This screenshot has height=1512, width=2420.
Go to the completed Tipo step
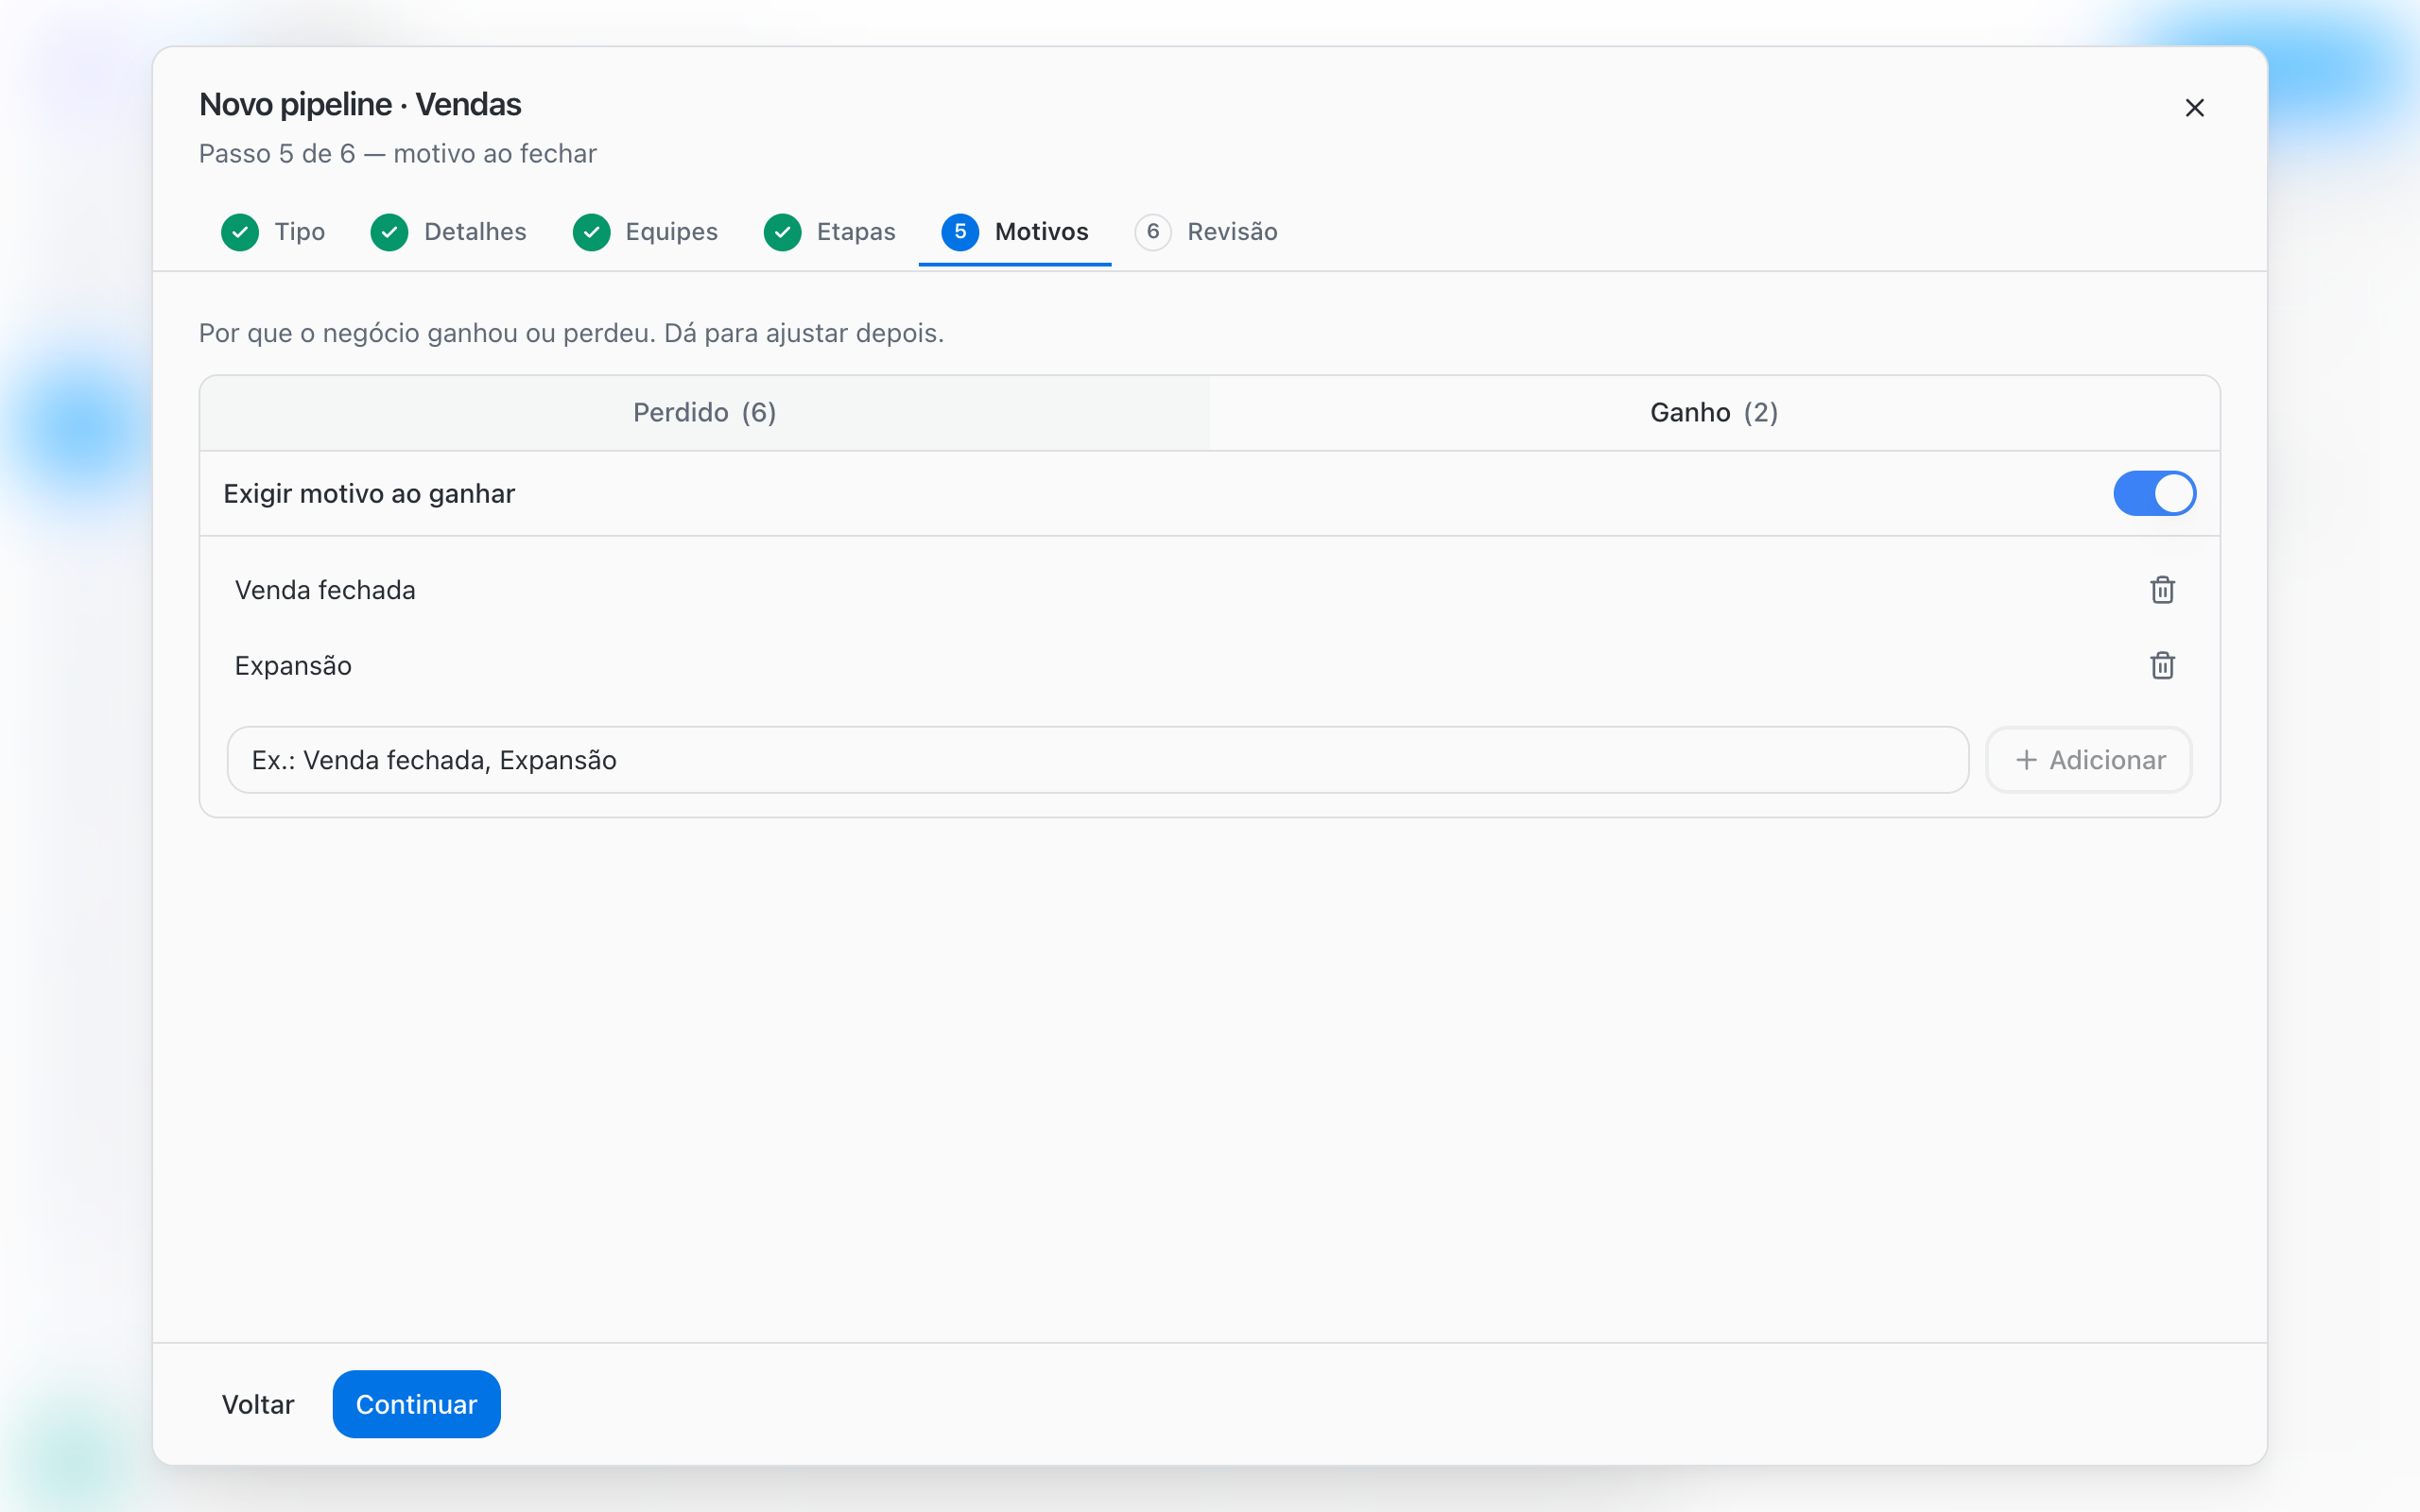coord(273,232)
